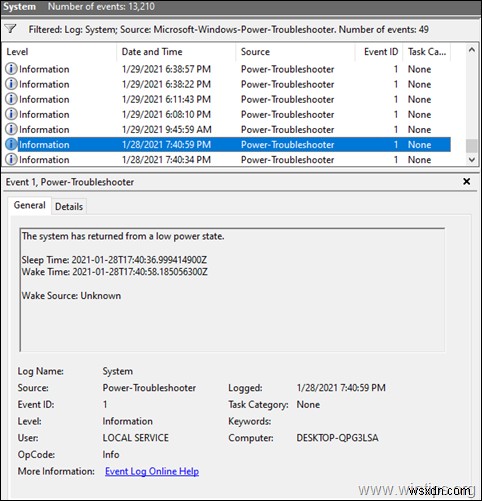Click scroll up arrow of event list
The height and width of the screenshot is (501, 482).
(x=472, y=50)
